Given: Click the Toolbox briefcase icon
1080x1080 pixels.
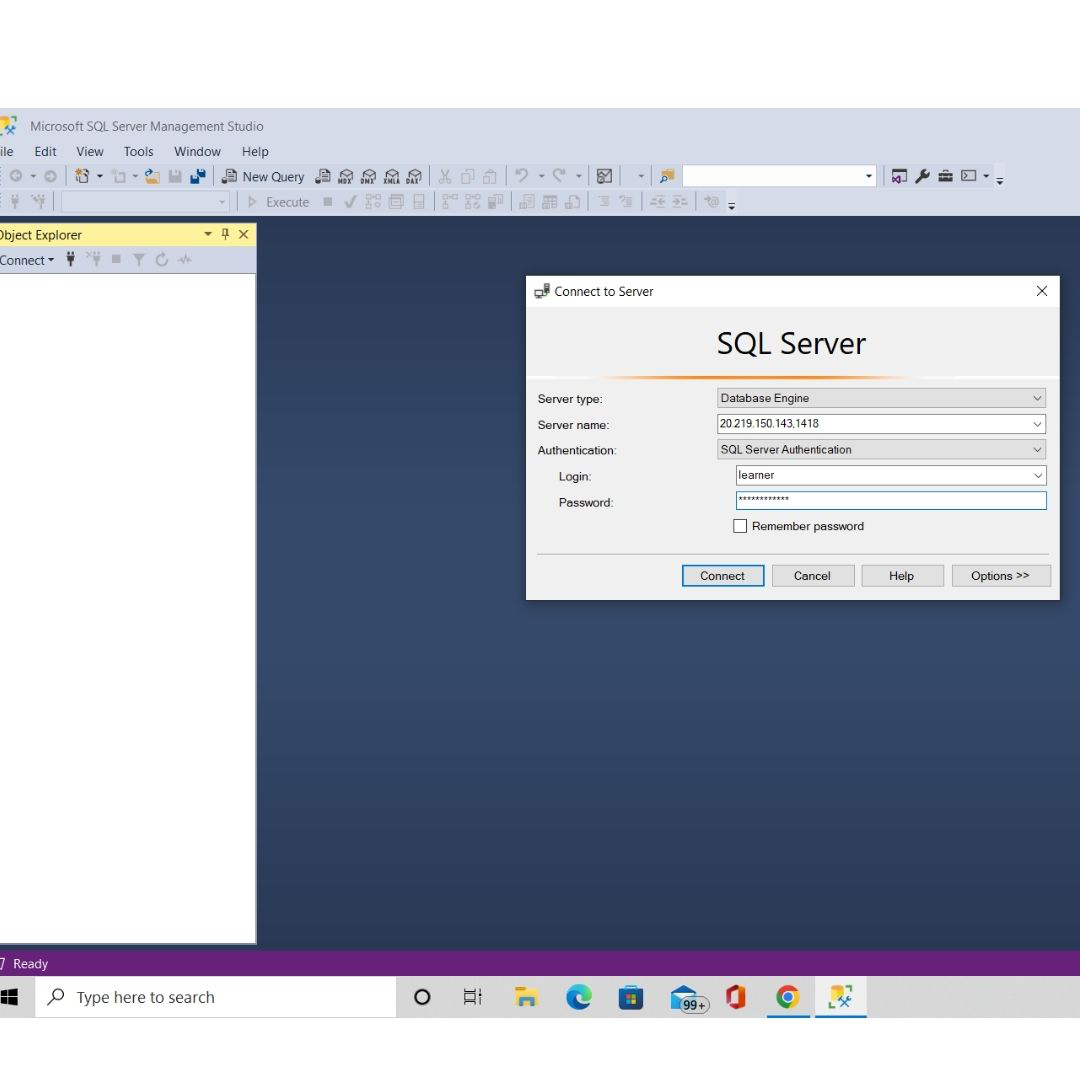Looking at the screenshot, I should point(946,176).
